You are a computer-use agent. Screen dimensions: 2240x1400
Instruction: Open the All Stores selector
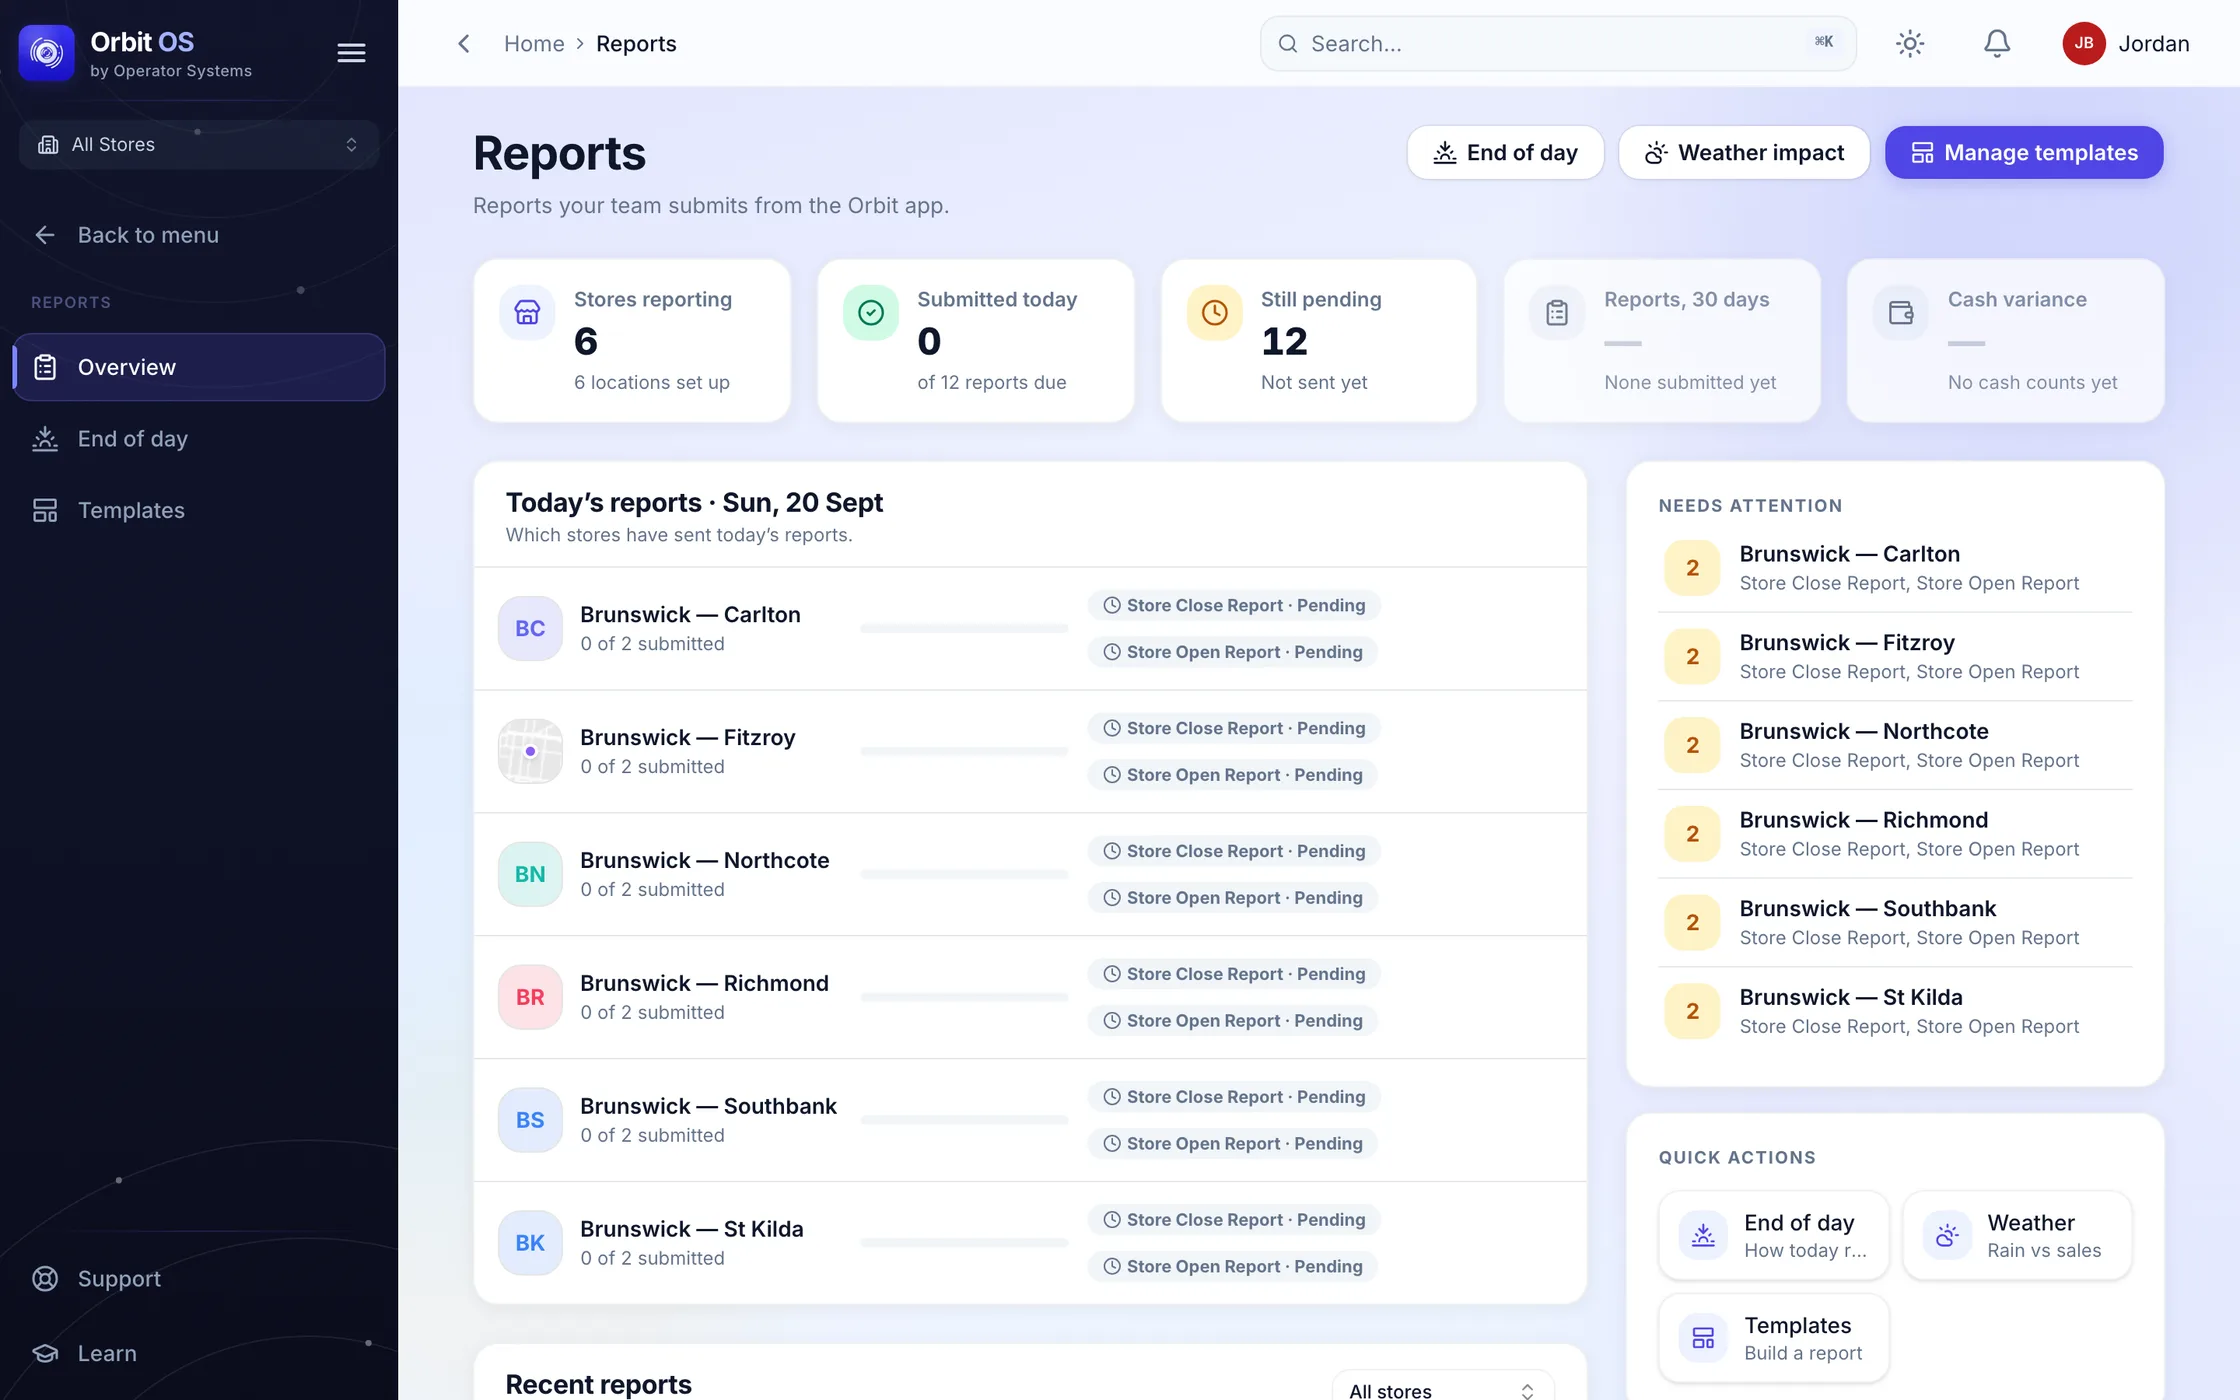coord(199,145)
